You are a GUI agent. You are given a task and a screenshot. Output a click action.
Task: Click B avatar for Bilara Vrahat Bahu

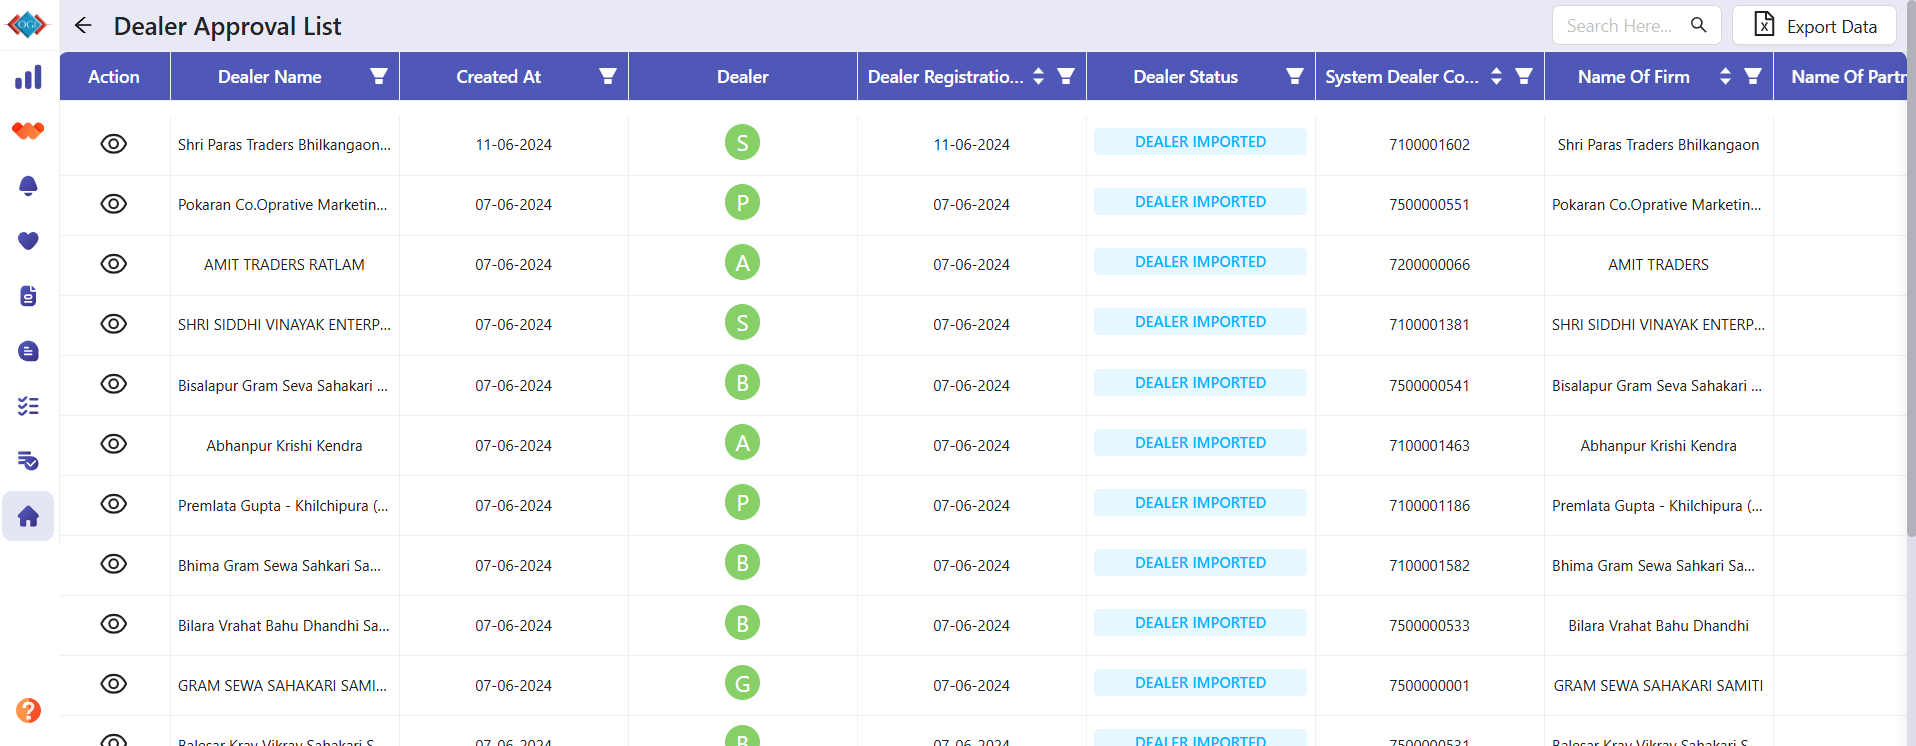tap(742, 623)
